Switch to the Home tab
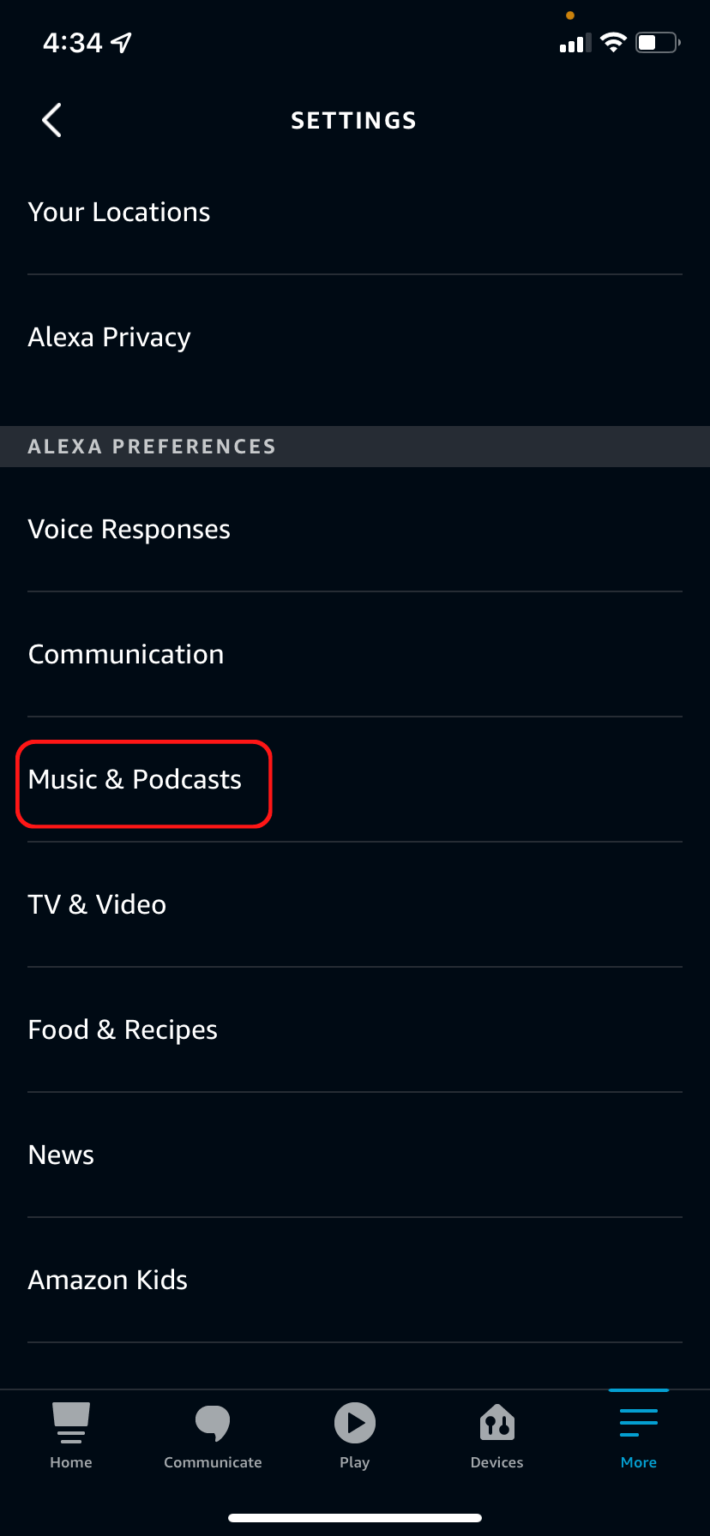Screen dimensions: 710x1536 click(x=70, y=1435)
